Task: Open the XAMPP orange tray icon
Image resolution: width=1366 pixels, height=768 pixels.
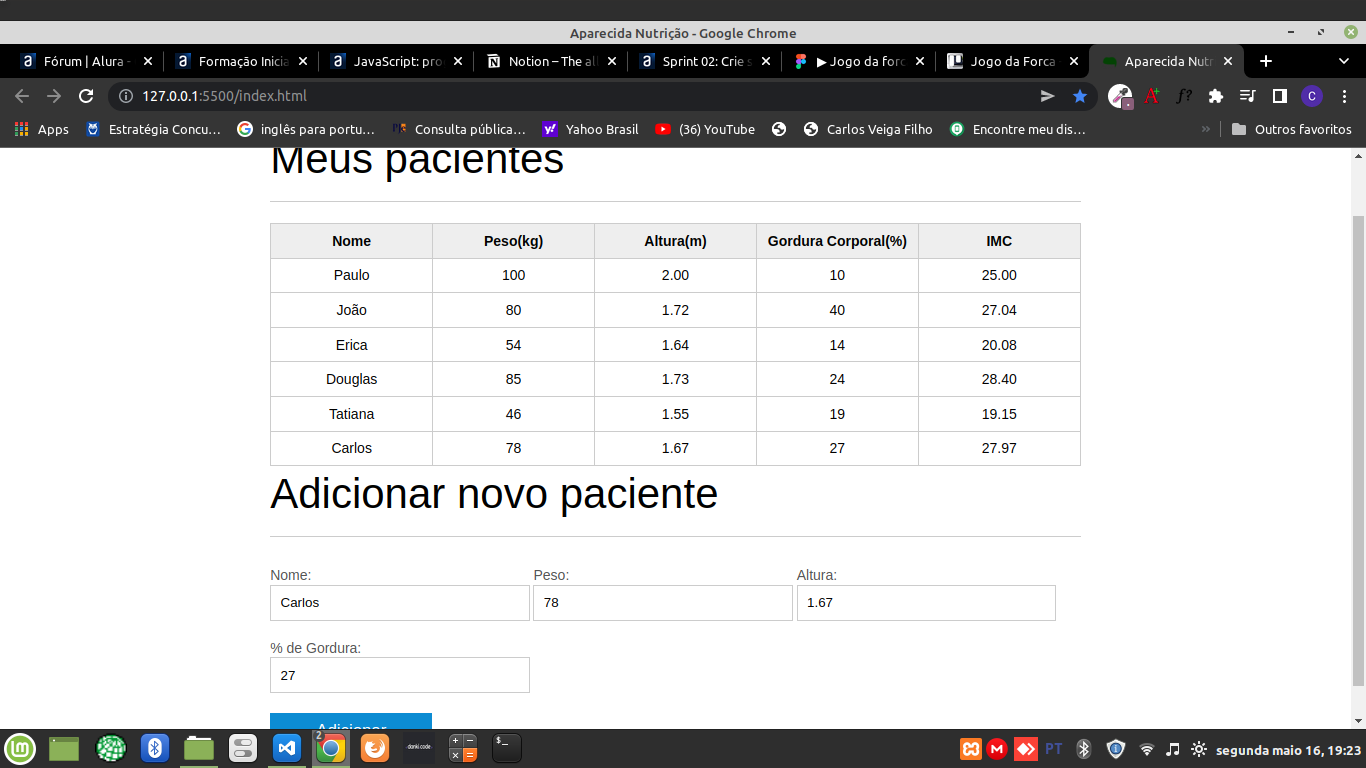Action: (971, 748)
